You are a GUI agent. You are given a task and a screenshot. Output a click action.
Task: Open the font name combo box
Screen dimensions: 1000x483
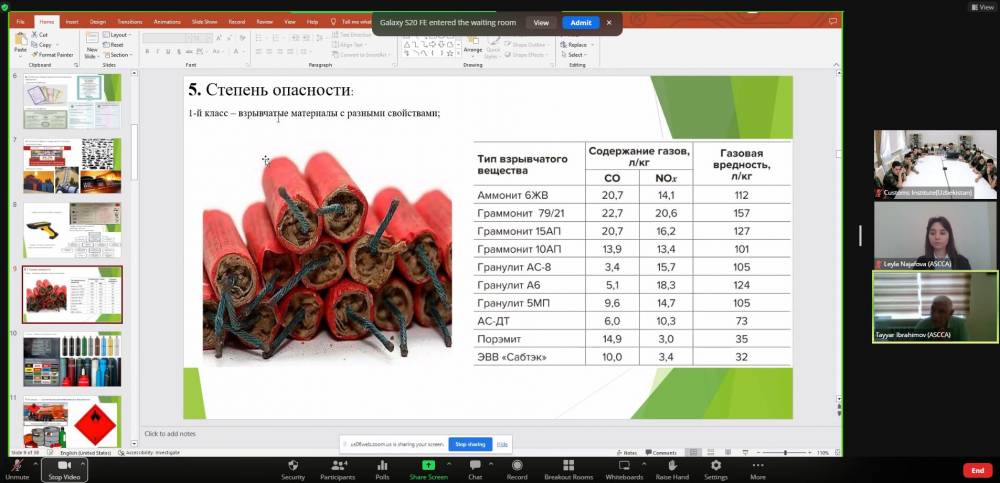click(167, 38)
